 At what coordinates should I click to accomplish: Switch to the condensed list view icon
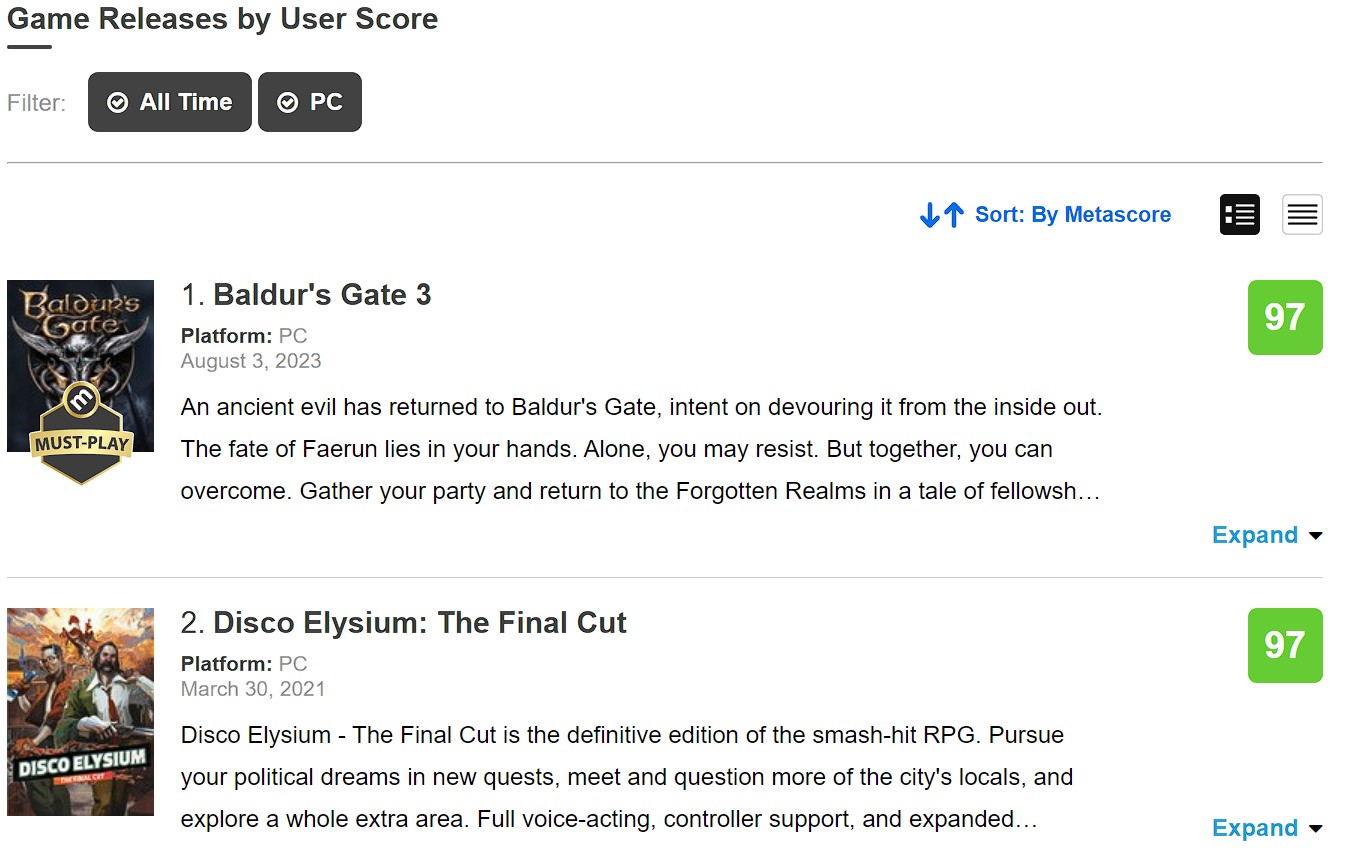click(1302, 215)
